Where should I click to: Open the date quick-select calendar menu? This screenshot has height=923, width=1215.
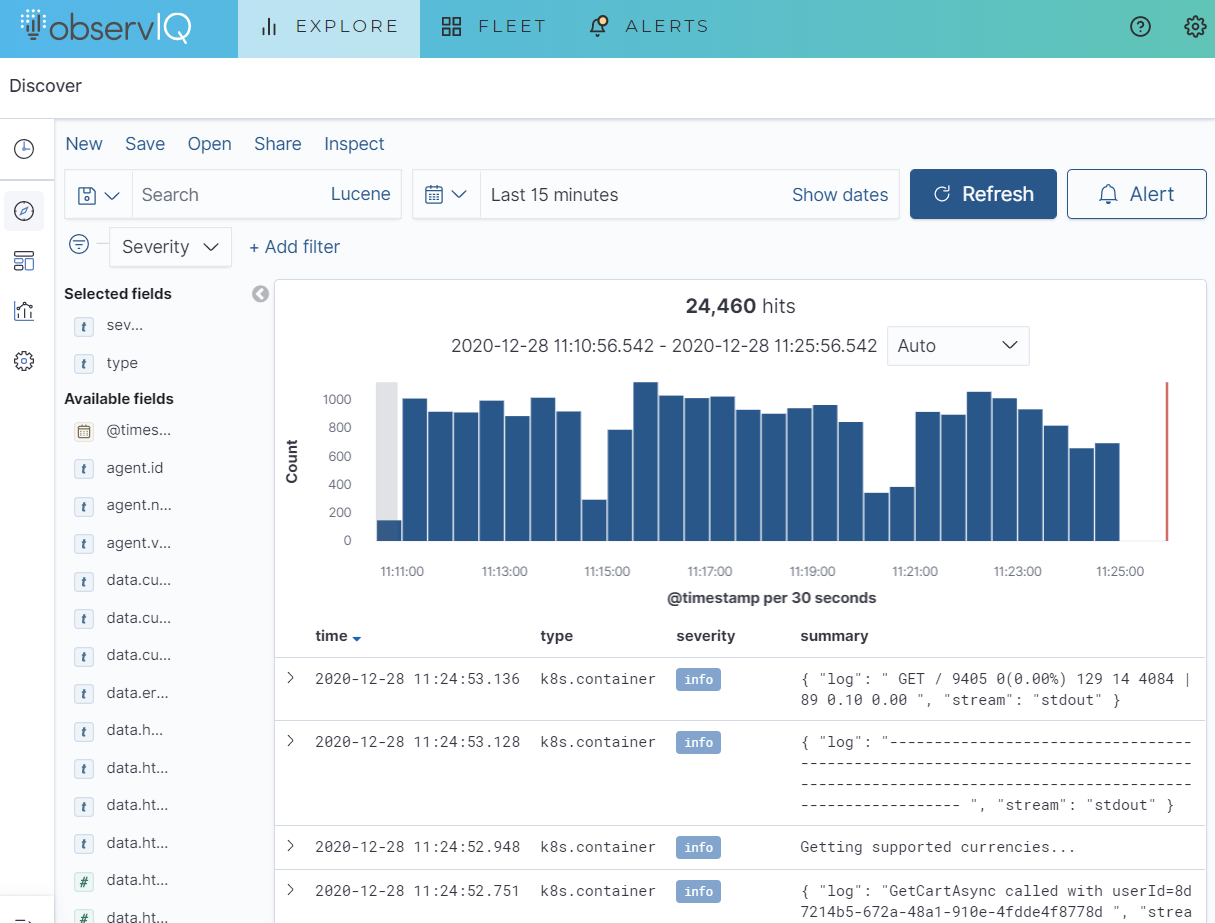446,195
